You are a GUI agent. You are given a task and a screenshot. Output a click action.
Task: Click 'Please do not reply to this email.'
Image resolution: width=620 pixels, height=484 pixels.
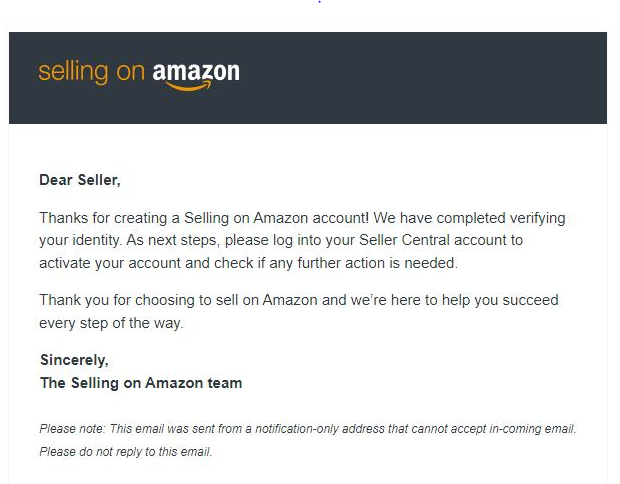pyautogui.click(x=126, y=452)
